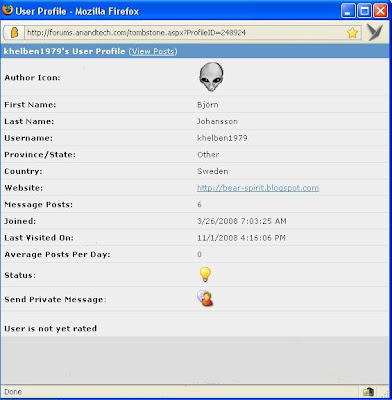The width and height of the screenshot is (392, 400).
Task: Click the Average Posts Per Day value 0
Action: (x=199, y=255)
